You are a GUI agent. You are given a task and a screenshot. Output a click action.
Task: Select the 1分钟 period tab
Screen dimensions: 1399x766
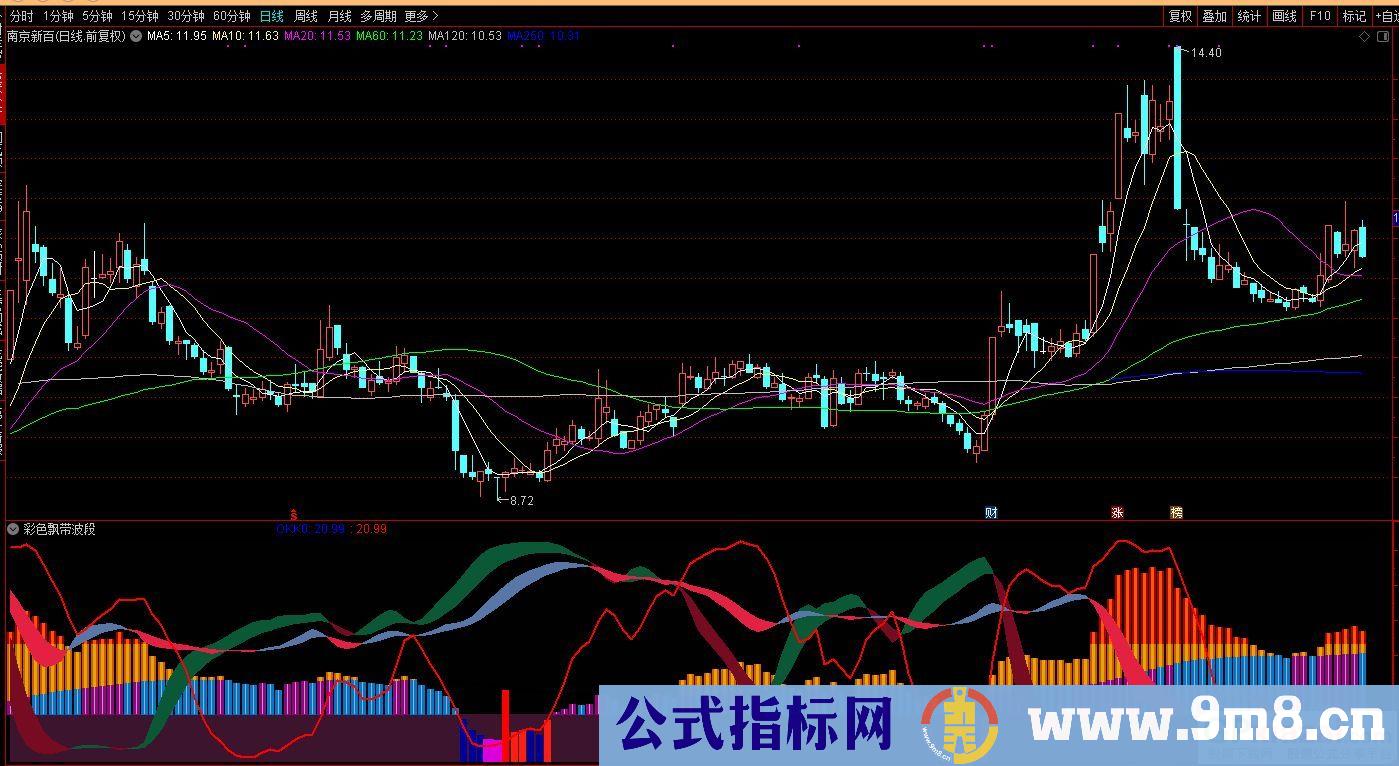(59, 16)
